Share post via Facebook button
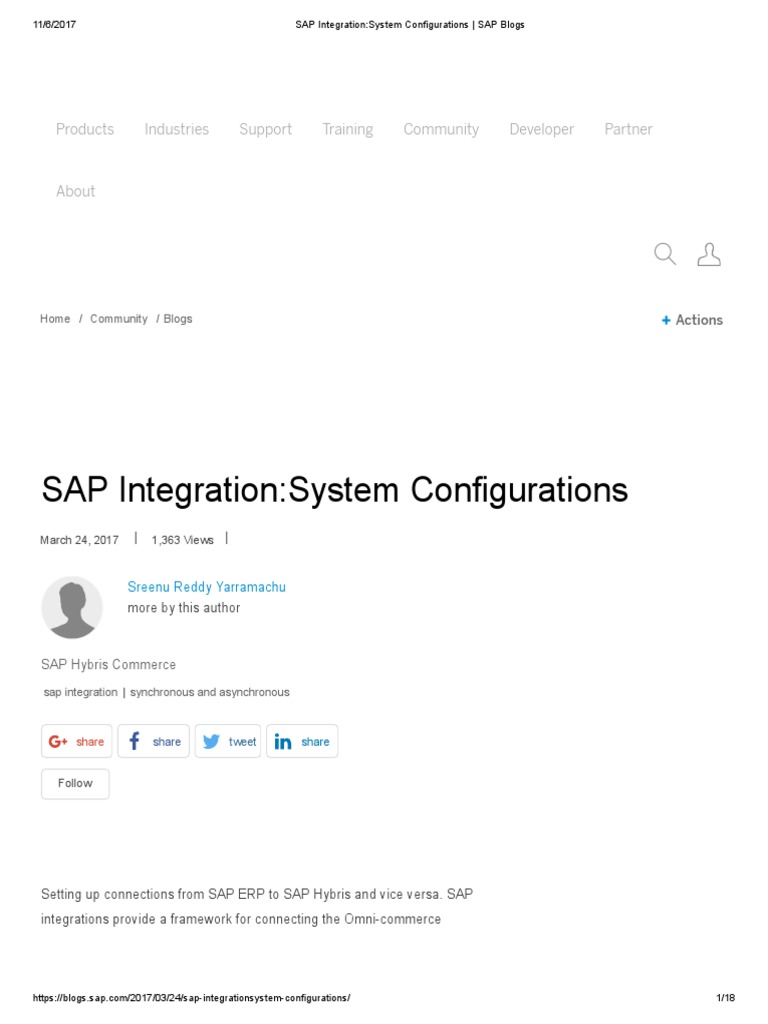This screenshot has height=1024, width=768. (x=153, y=741)
